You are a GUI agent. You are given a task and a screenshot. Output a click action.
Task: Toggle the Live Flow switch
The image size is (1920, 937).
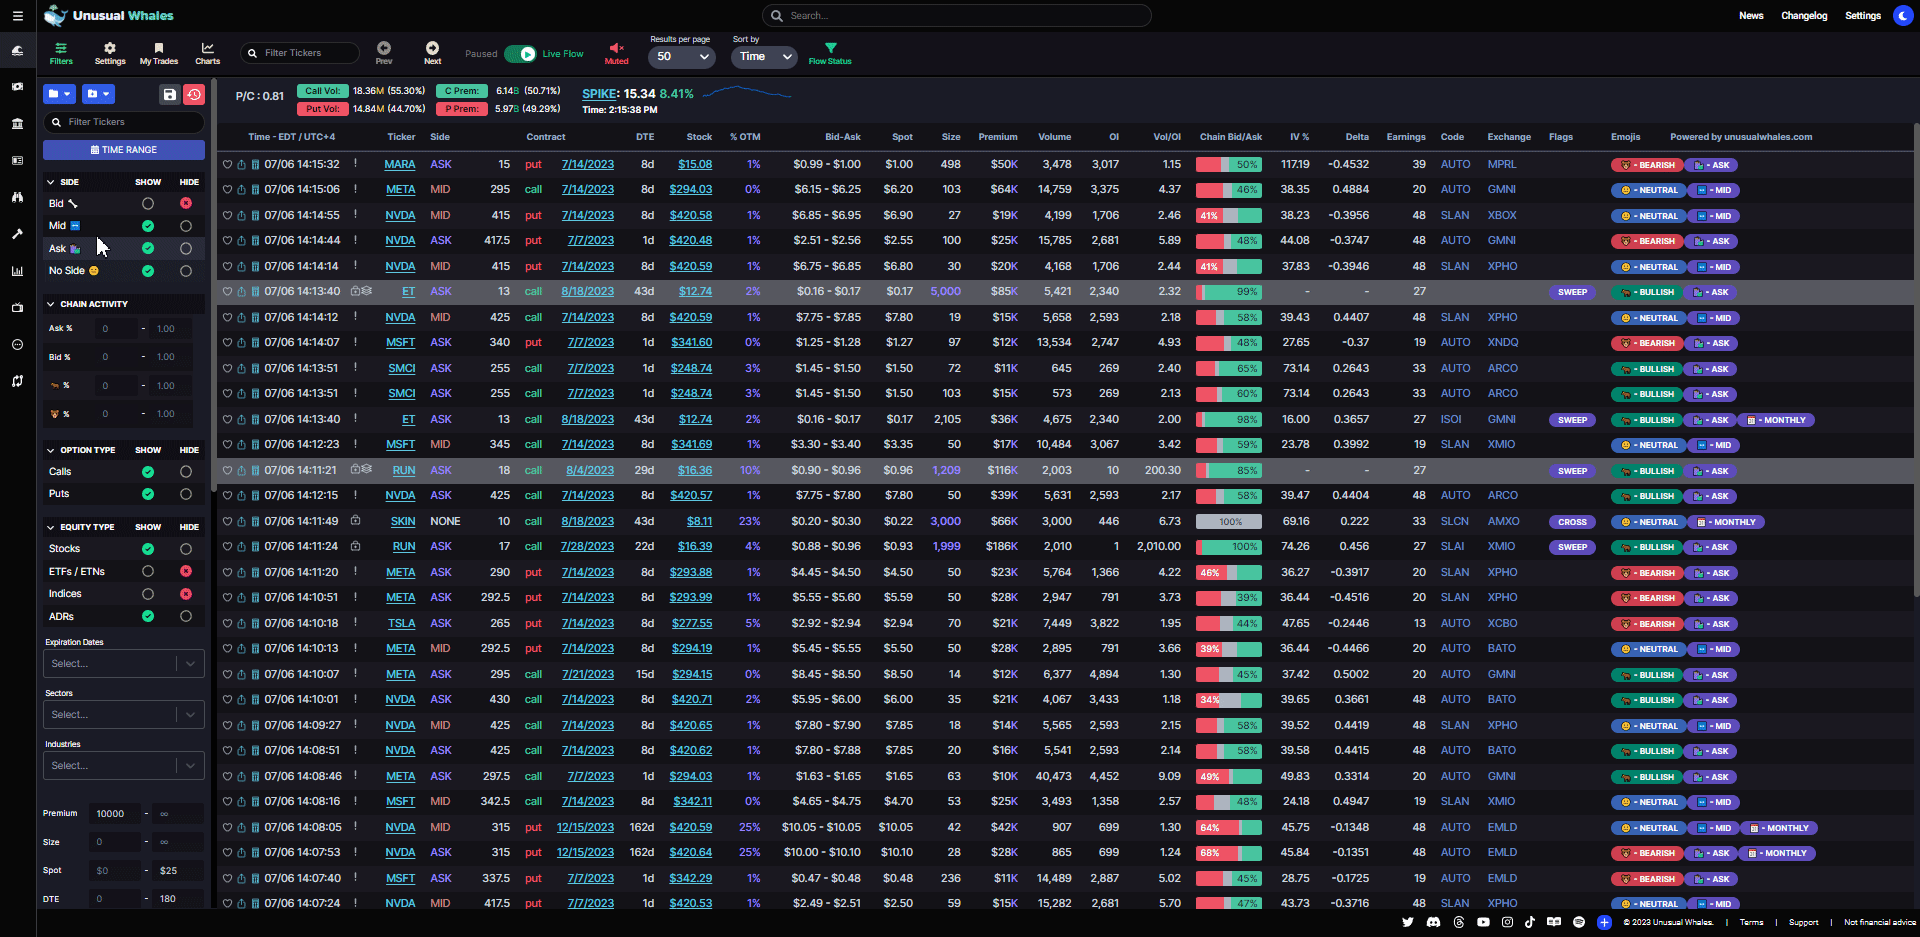point(520,54)
